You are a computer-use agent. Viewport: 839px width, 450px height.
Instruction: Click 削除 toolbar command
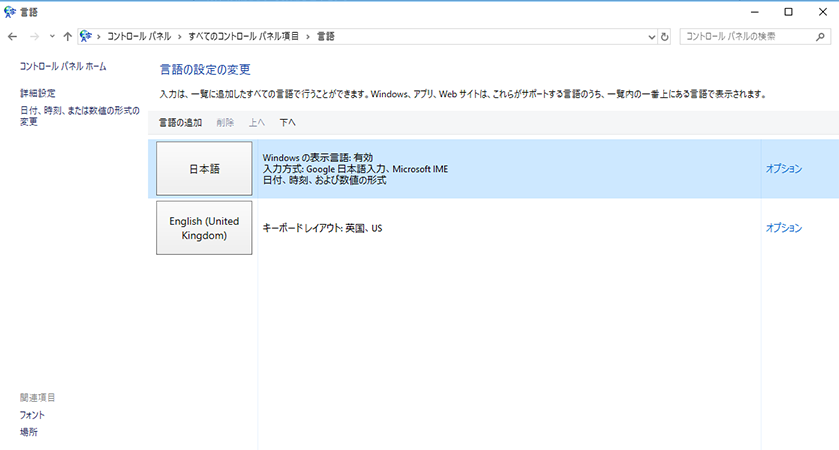coord(225,123)
